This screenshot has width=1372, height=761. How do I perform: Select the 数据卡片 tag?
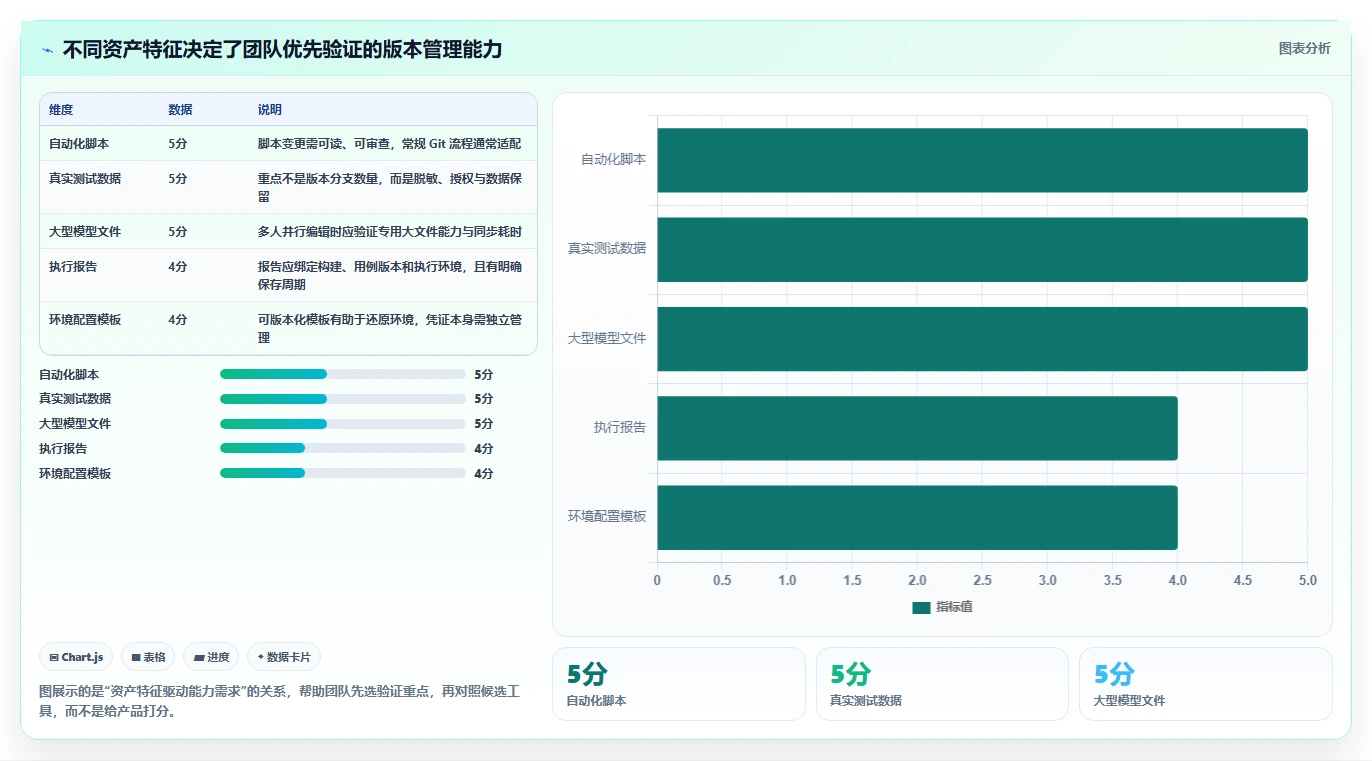(284, 657)
